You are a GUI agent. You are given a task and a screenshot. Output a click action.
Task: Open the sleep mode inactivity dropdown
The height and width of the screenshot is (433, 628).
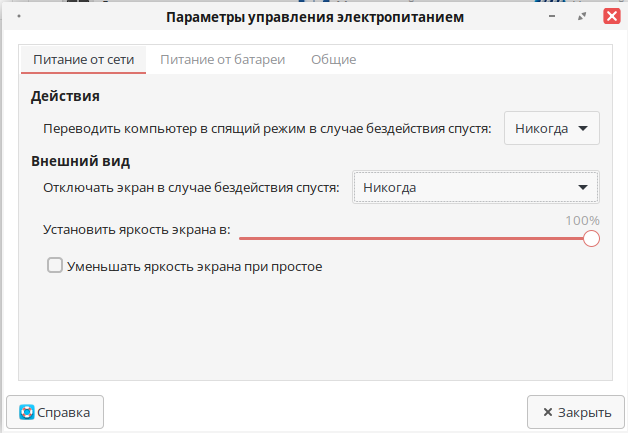tap(550, 129)
